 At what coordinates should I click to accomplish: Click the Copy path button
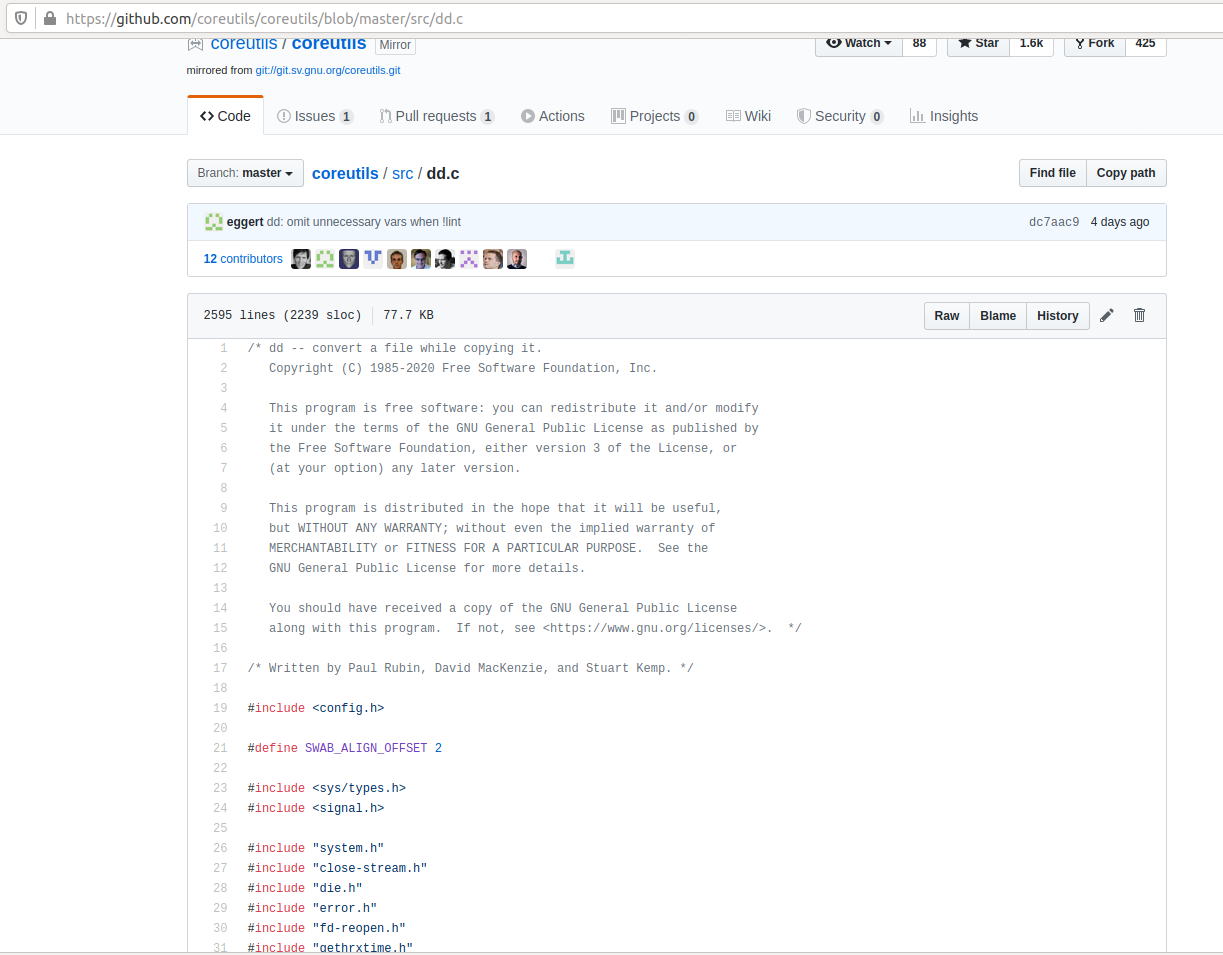1126,173
